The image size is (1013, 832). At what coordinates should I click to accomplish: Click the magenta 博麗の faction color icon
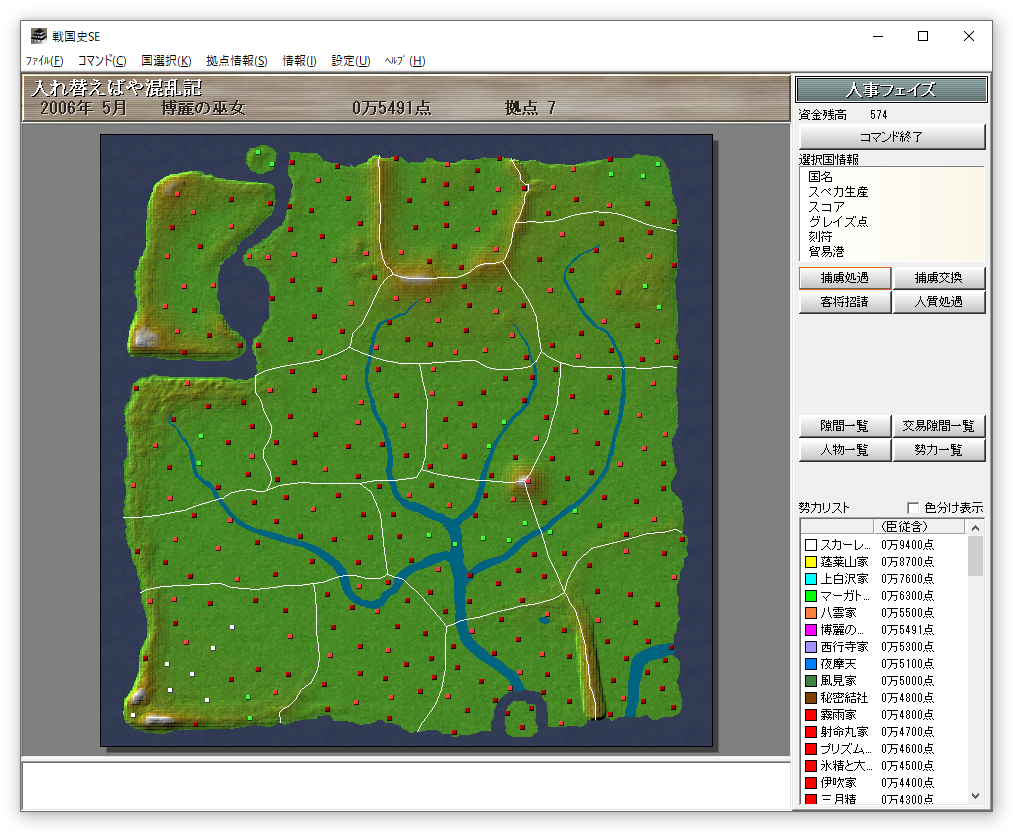click(811, 630)
